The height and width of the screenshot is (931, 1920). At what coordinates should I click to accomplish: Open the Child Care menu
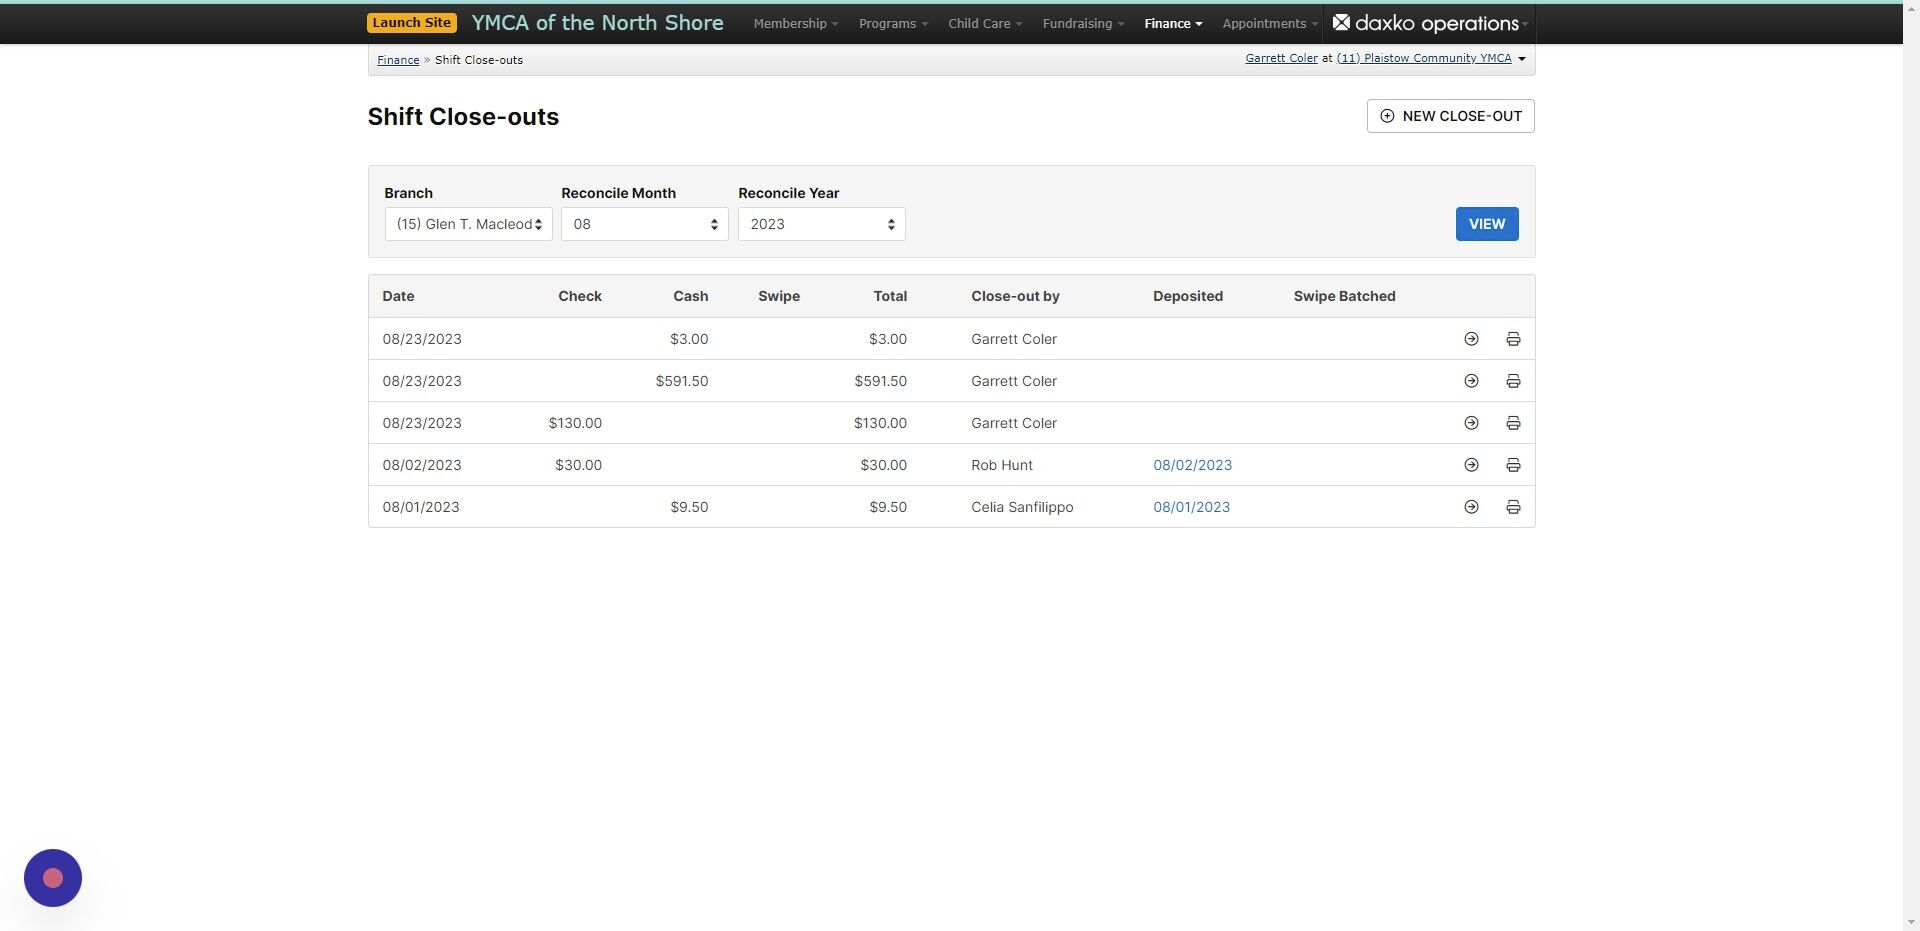985,23
